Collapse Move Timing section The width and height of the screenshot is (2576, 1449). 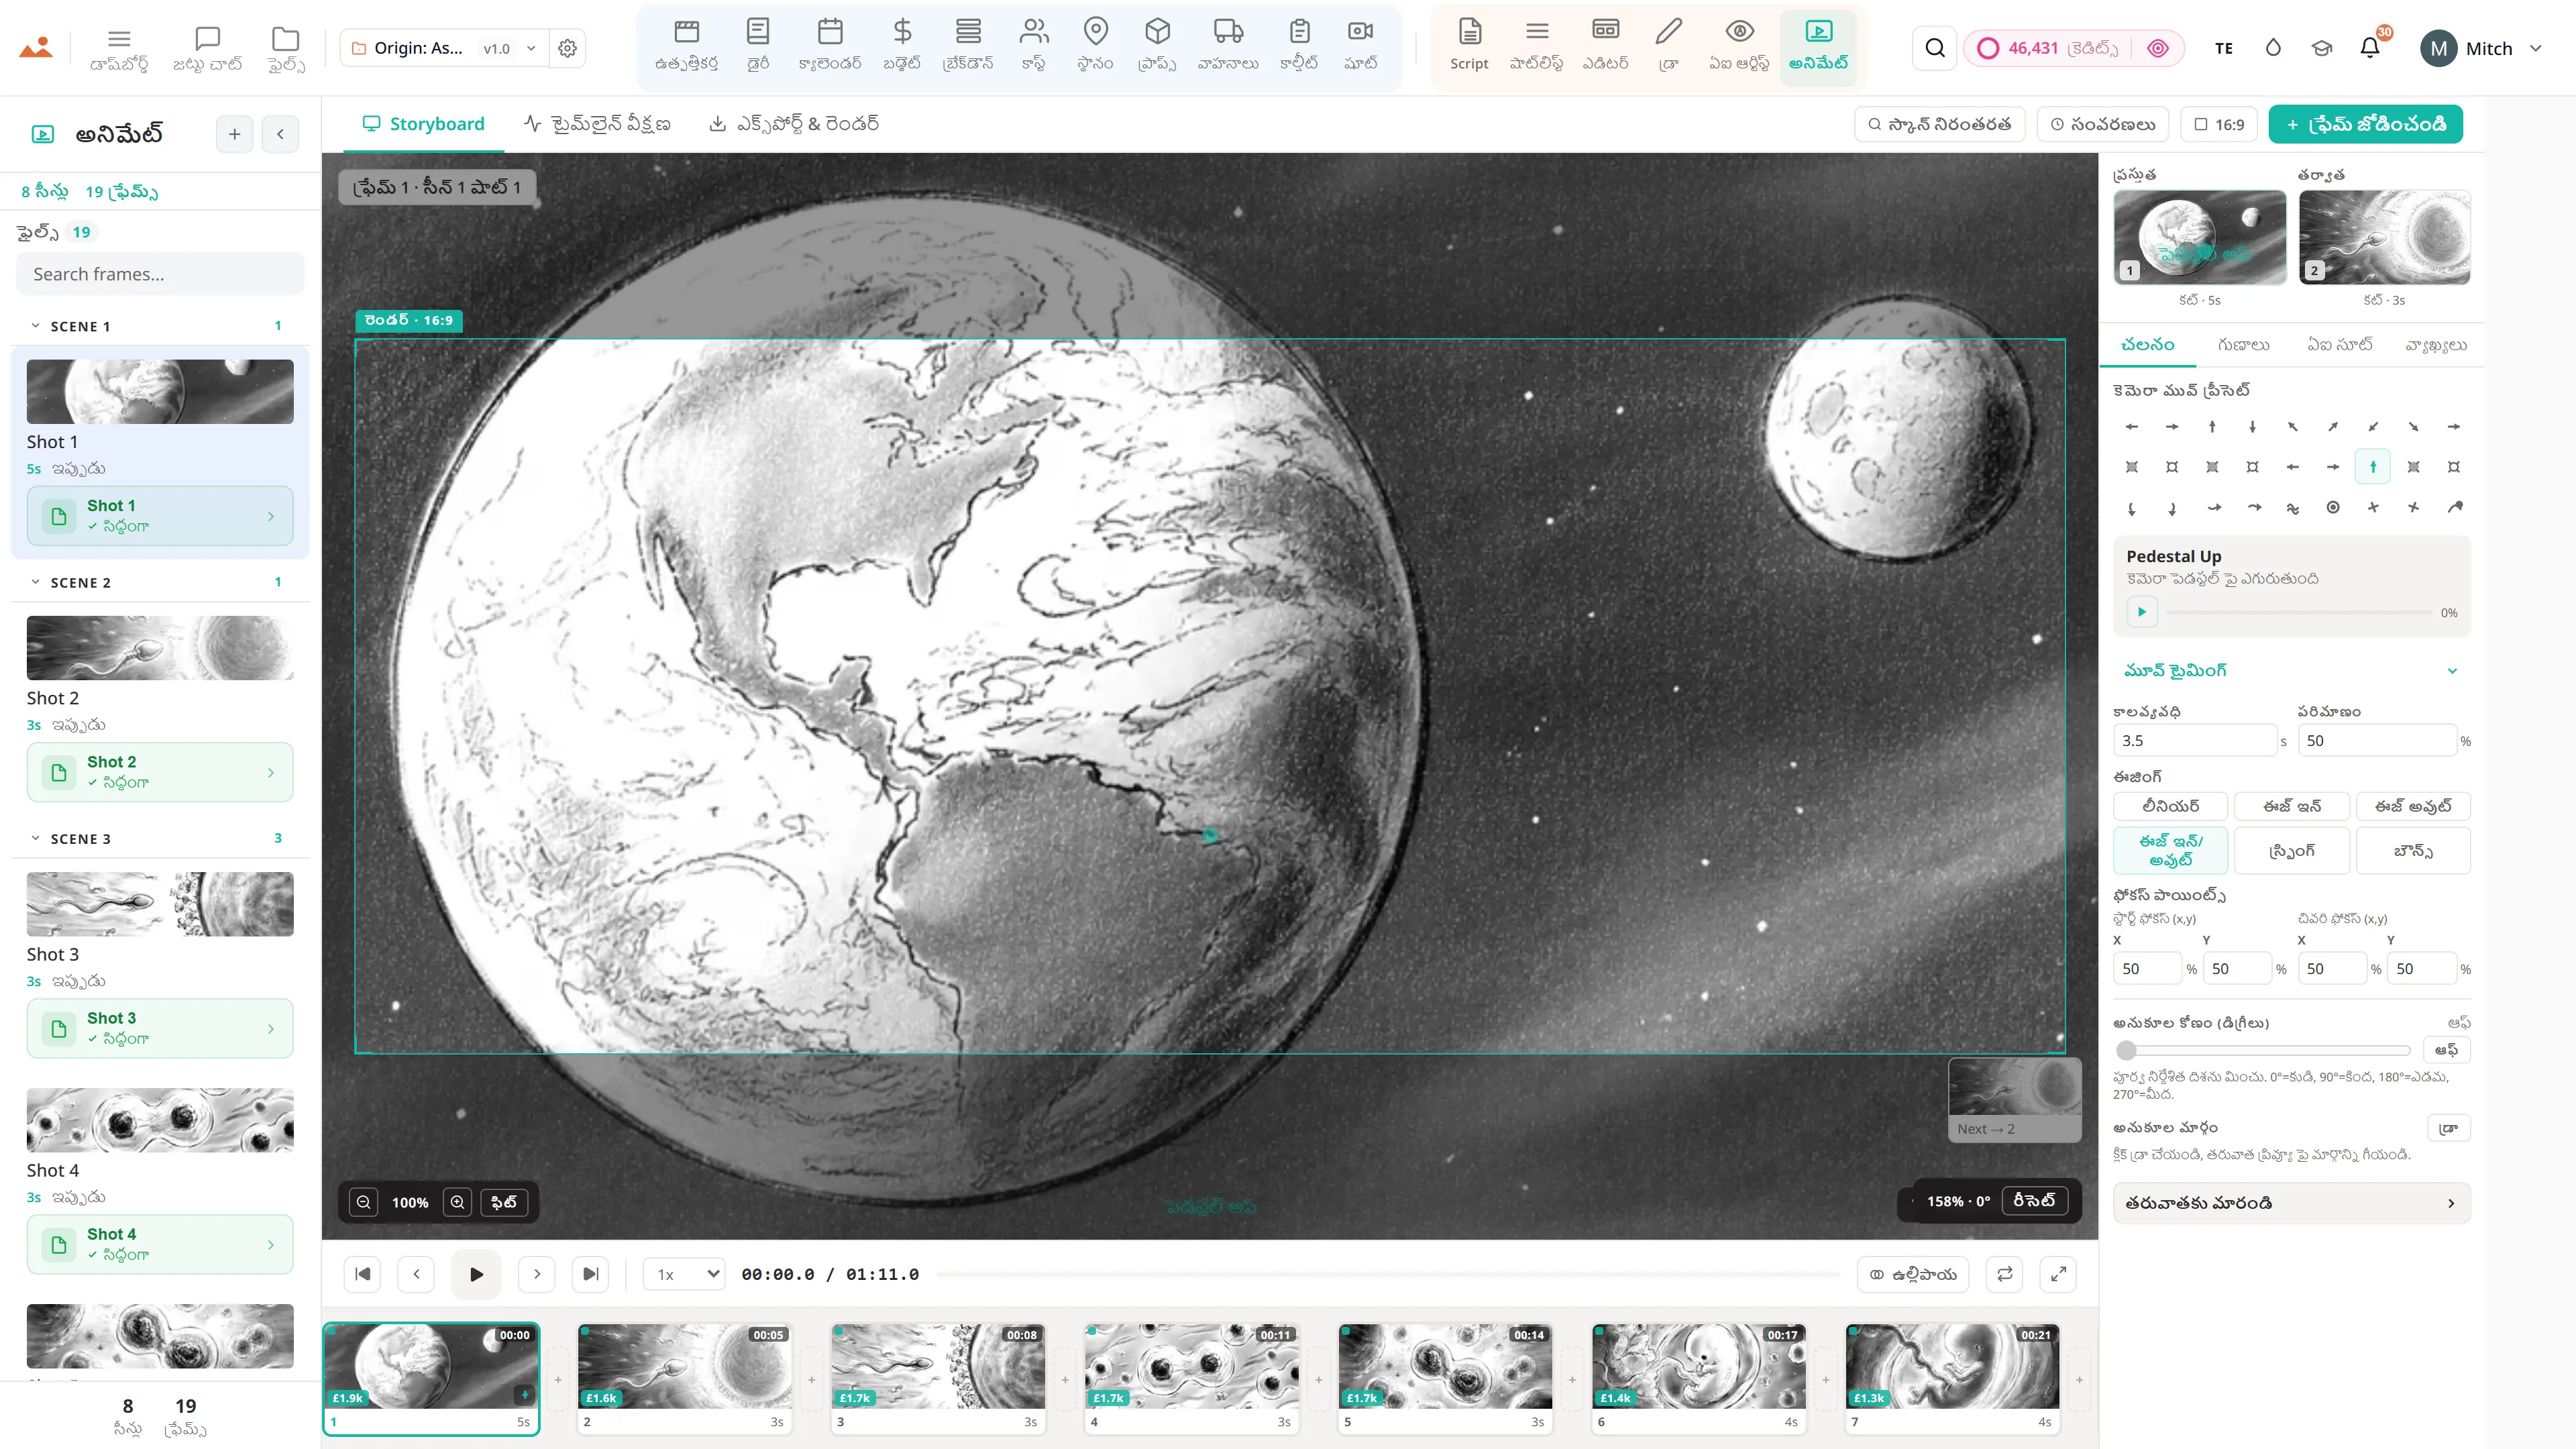2292,670
